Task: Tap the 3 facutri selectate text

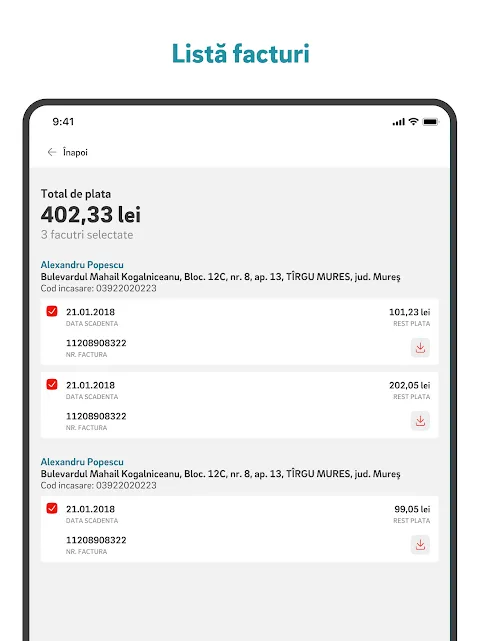Action: click(87, 235)
